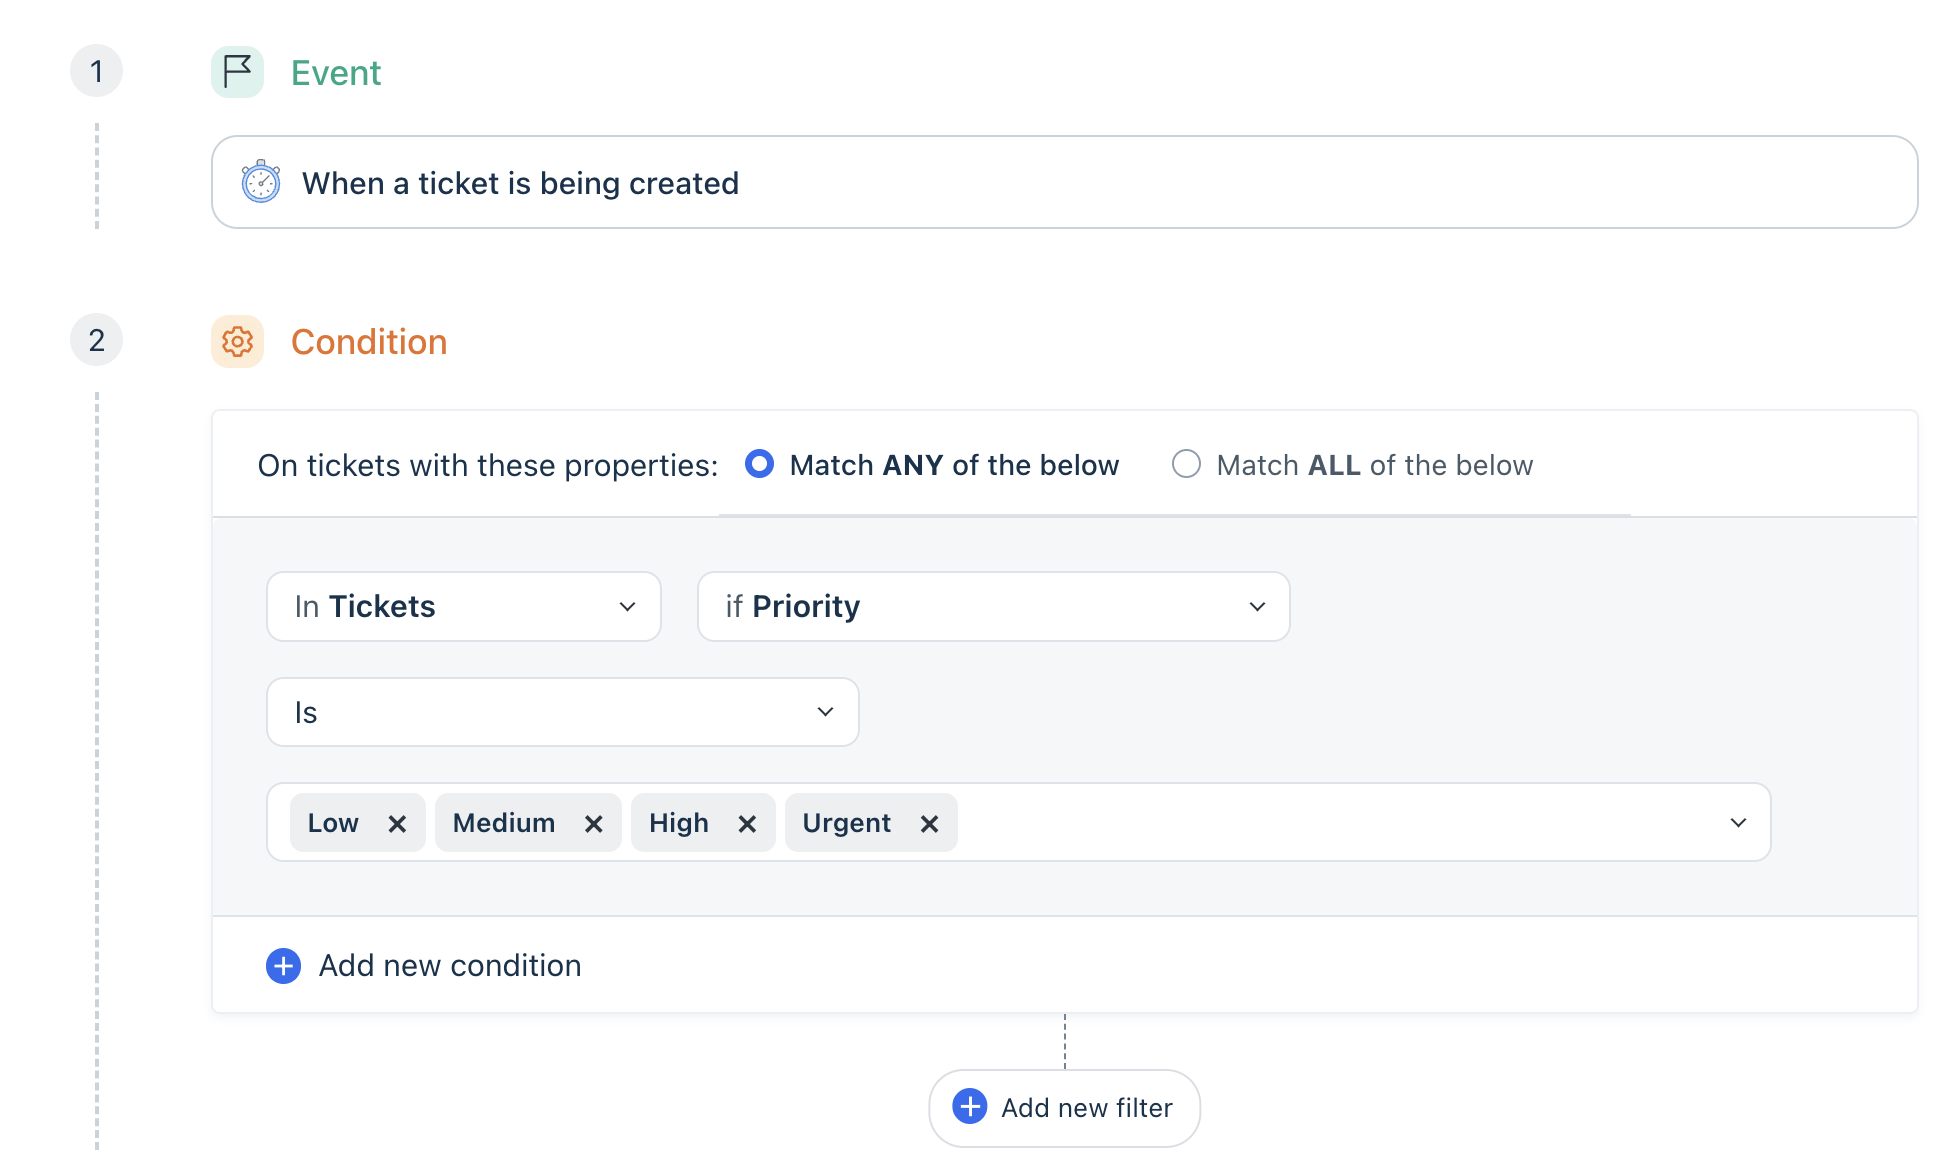Remove the High priority tag
This screenshot has width=1950, height=1172.
(747, 823)
